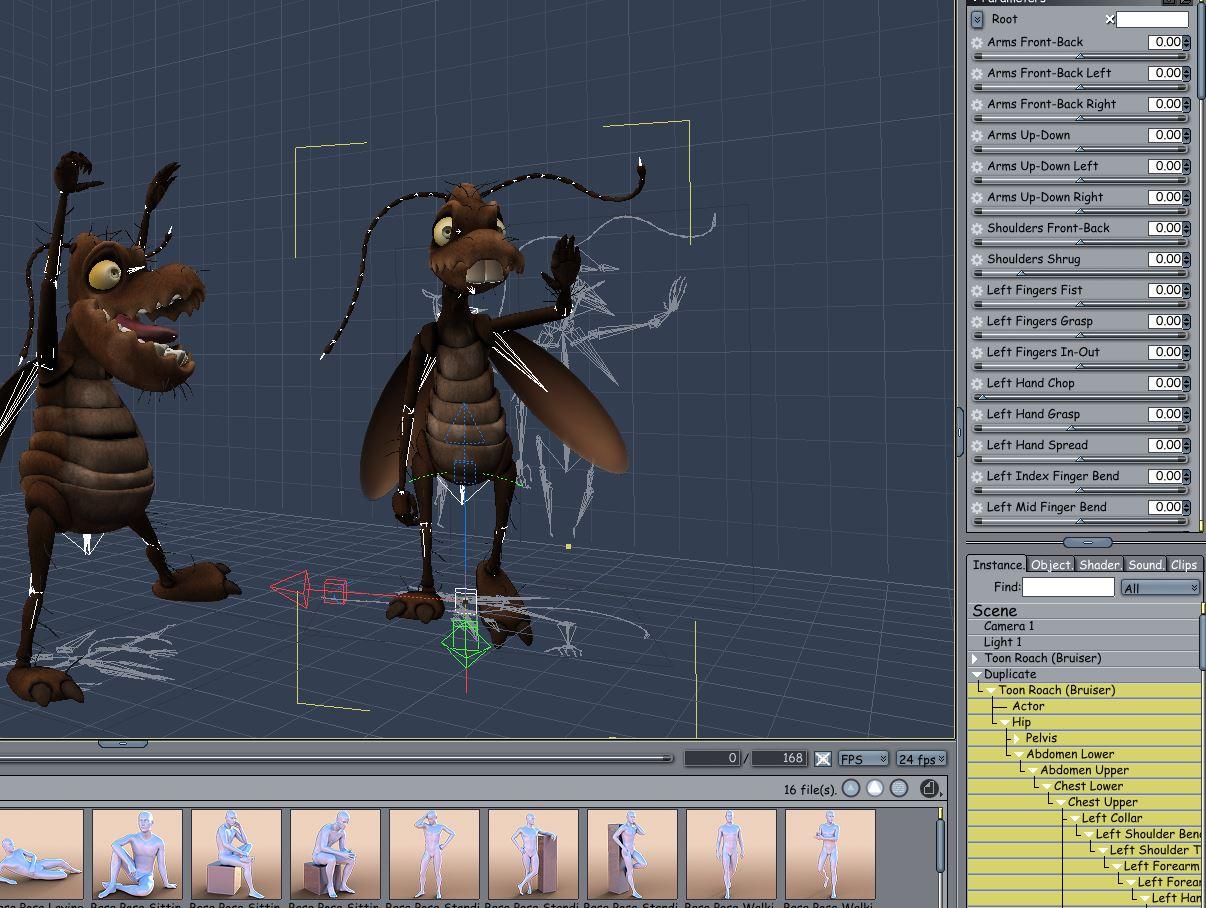Expand the Pelvis node in hierarchy

tap(1017, 739)
